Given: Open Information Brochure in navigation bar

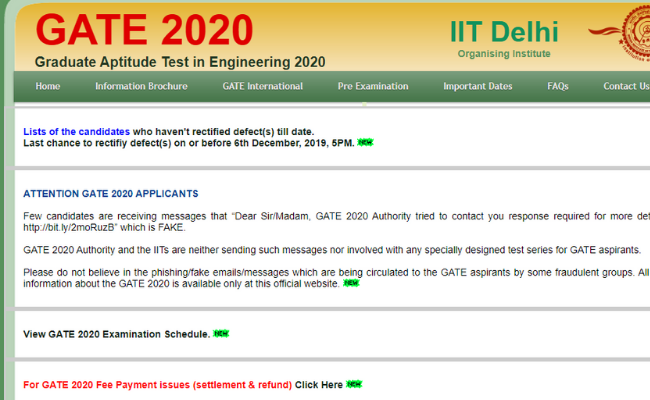Looking at the screenshot, I should pyautogui.click(x=141, y=86).
